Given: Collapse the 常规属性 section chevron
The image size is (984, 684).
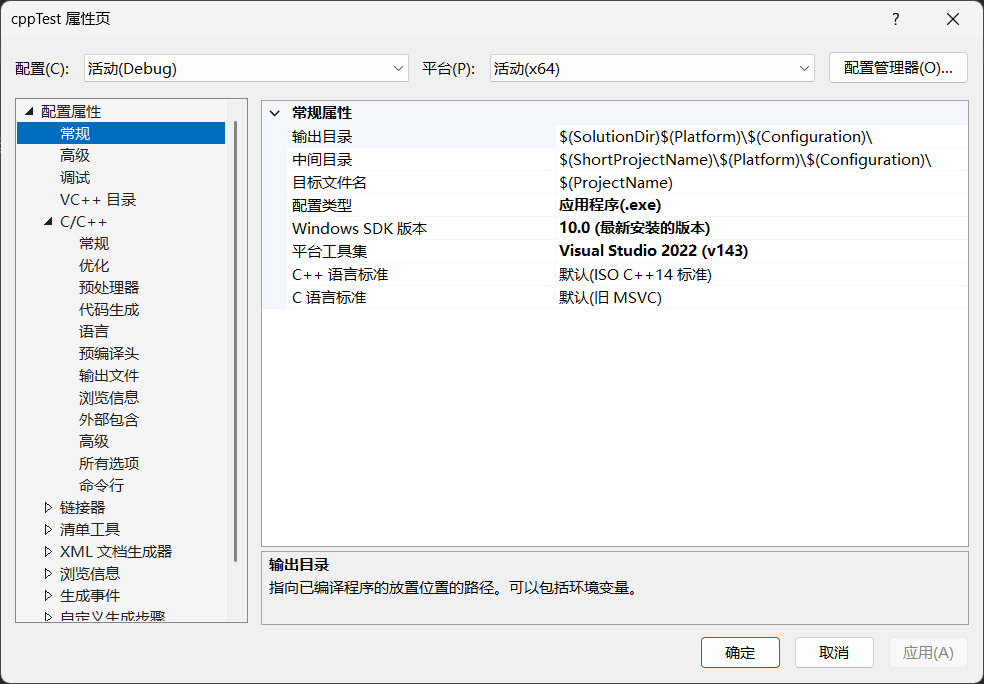Looking at the screenshot, I should point(274,114).
